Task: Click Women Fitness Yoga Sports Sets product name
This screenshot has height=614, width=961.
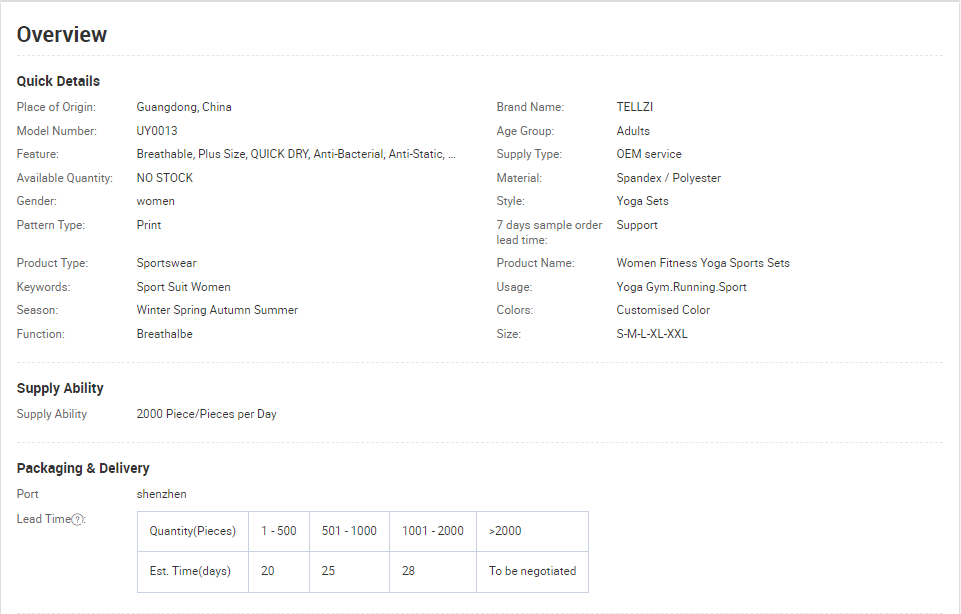Action: pyautogui.click(x=703, y=263)
